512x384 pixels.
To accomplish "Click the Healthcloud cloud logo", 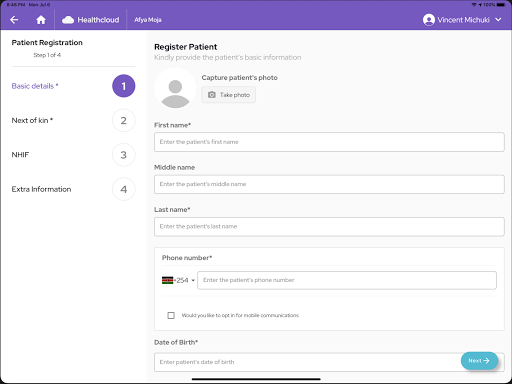I will [x=68, y=20].
